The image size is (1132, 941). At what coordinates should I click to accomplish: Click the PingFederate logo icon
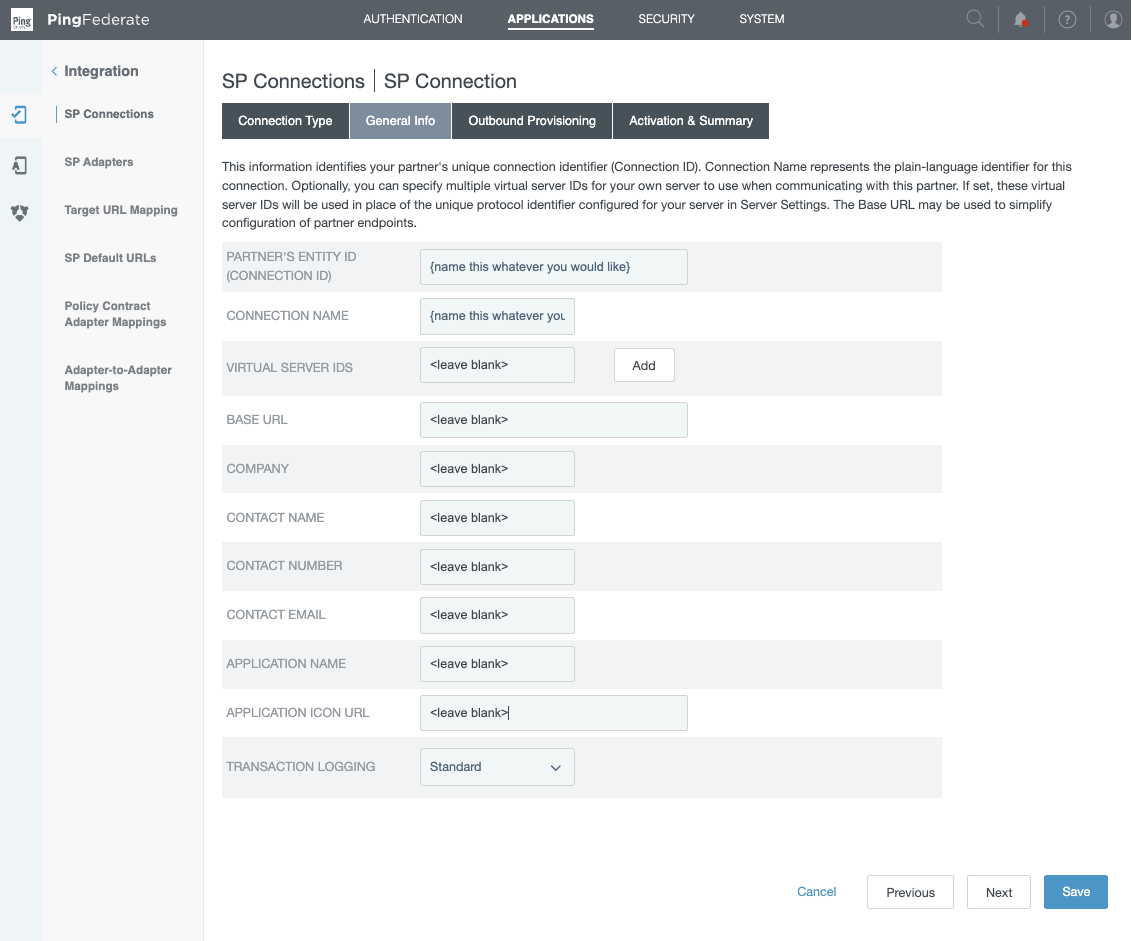click(21, 19)
